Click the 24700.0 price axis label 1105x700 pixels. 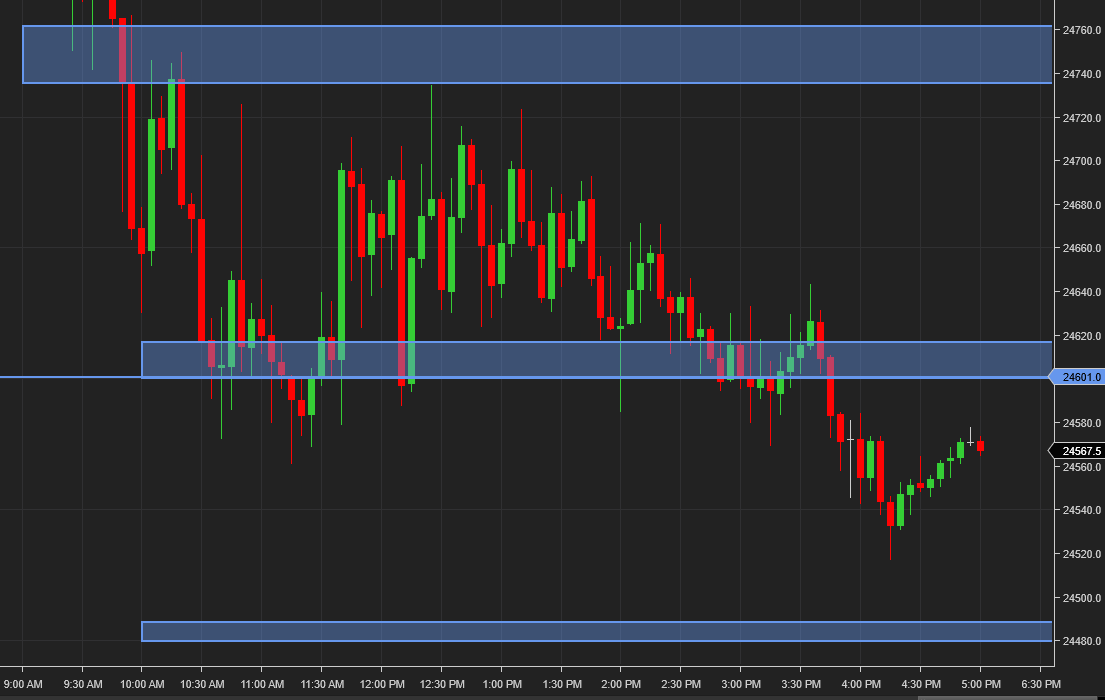tap(1081, 161)
